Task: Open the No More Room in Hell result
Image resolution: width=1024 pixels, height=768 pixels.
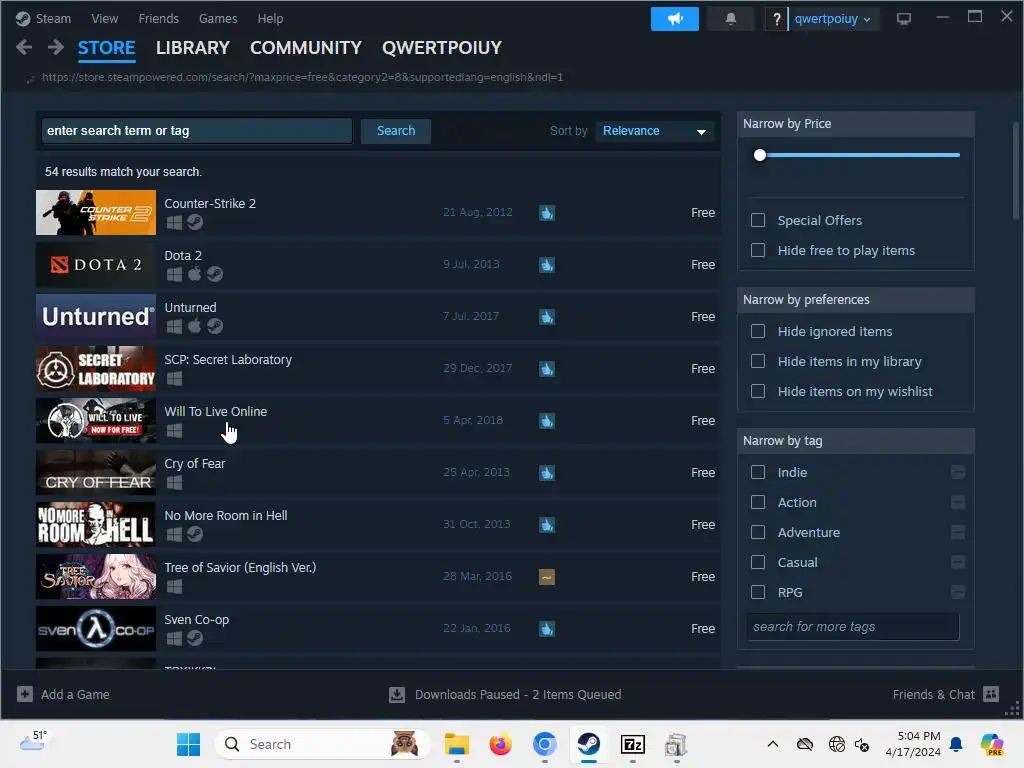Action: tap(378, 524)
